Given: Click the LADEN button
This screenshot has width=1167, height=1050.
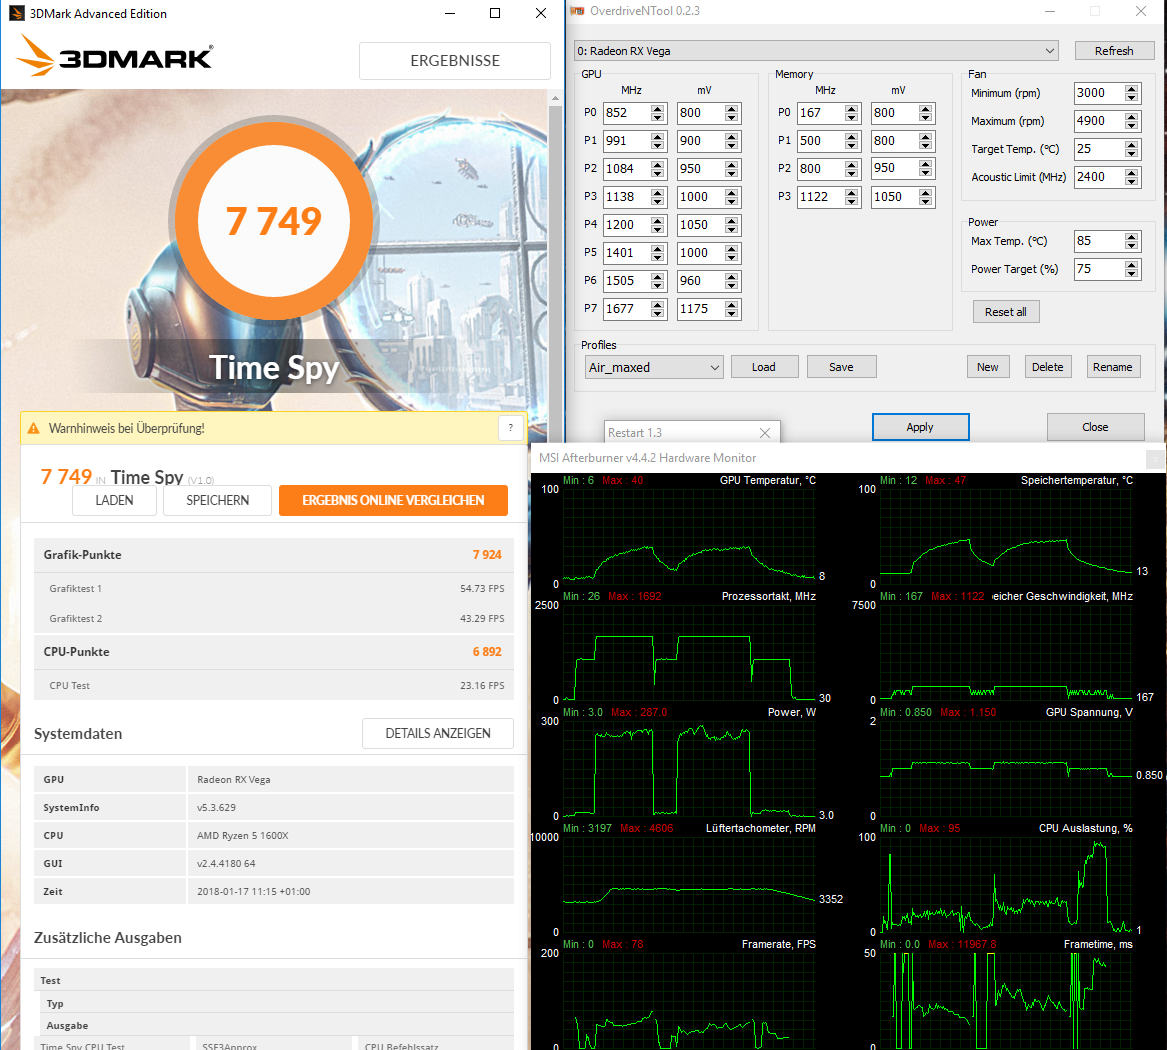Looking at the screenshot, I should [x=114, y=500].
